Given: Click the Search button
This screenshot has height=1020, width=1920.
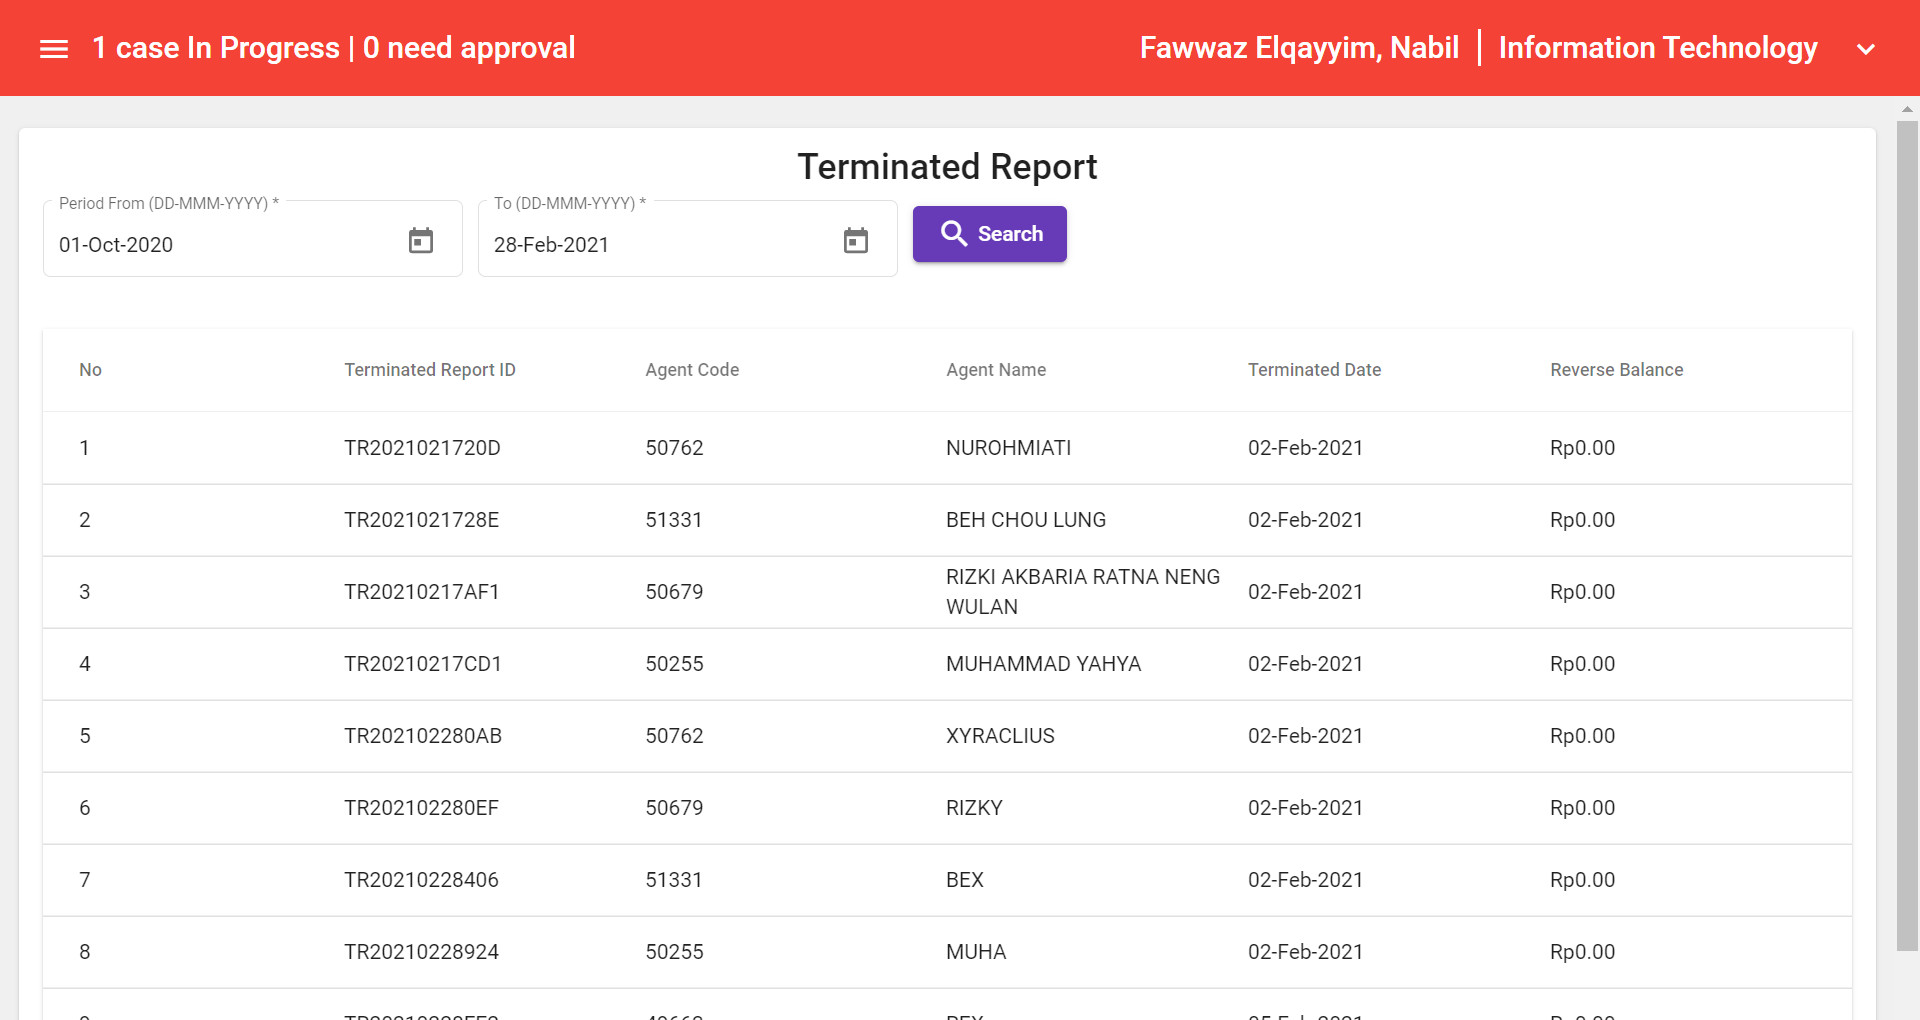Looking at the screenshot, I should pos(989,233).
